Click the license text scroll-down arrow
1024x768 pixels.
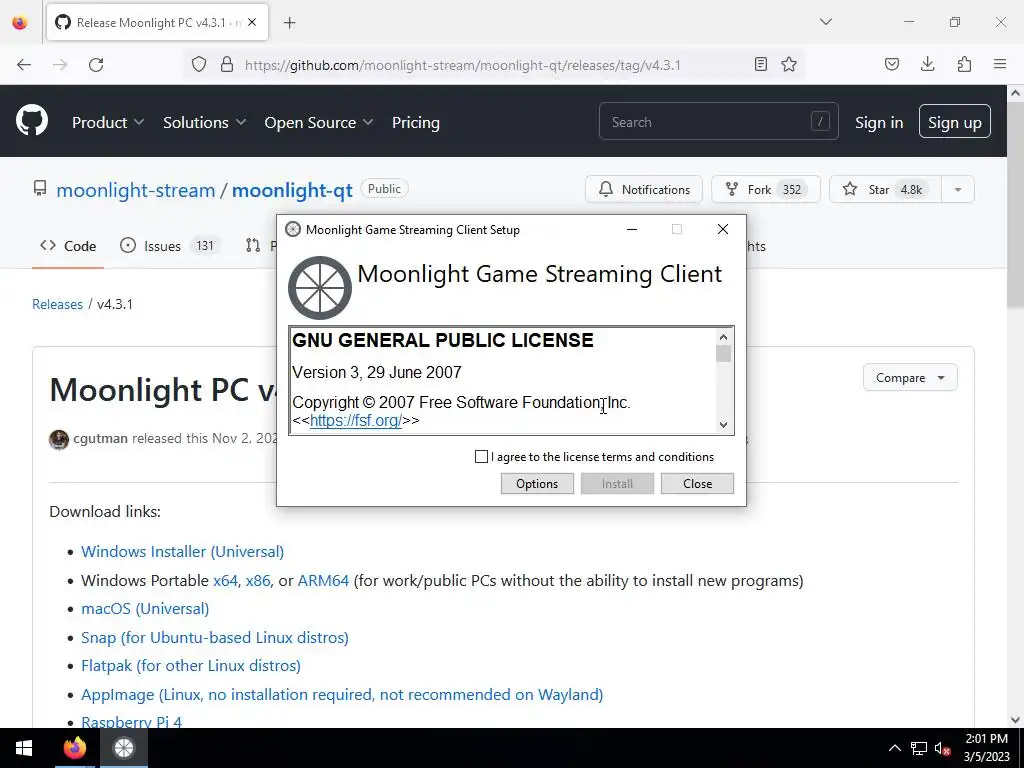[x=723, y=424]
